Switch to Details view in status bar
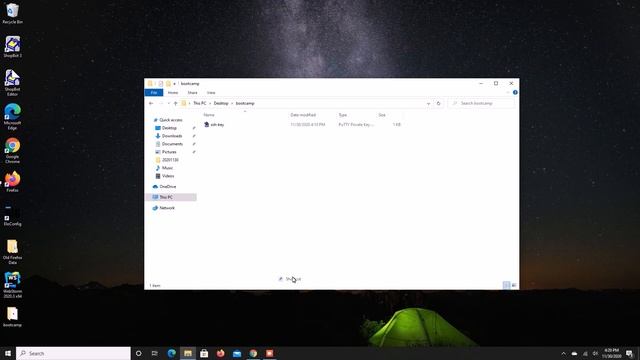The width and height of the screenshot is (640, 360). [507, 285]
